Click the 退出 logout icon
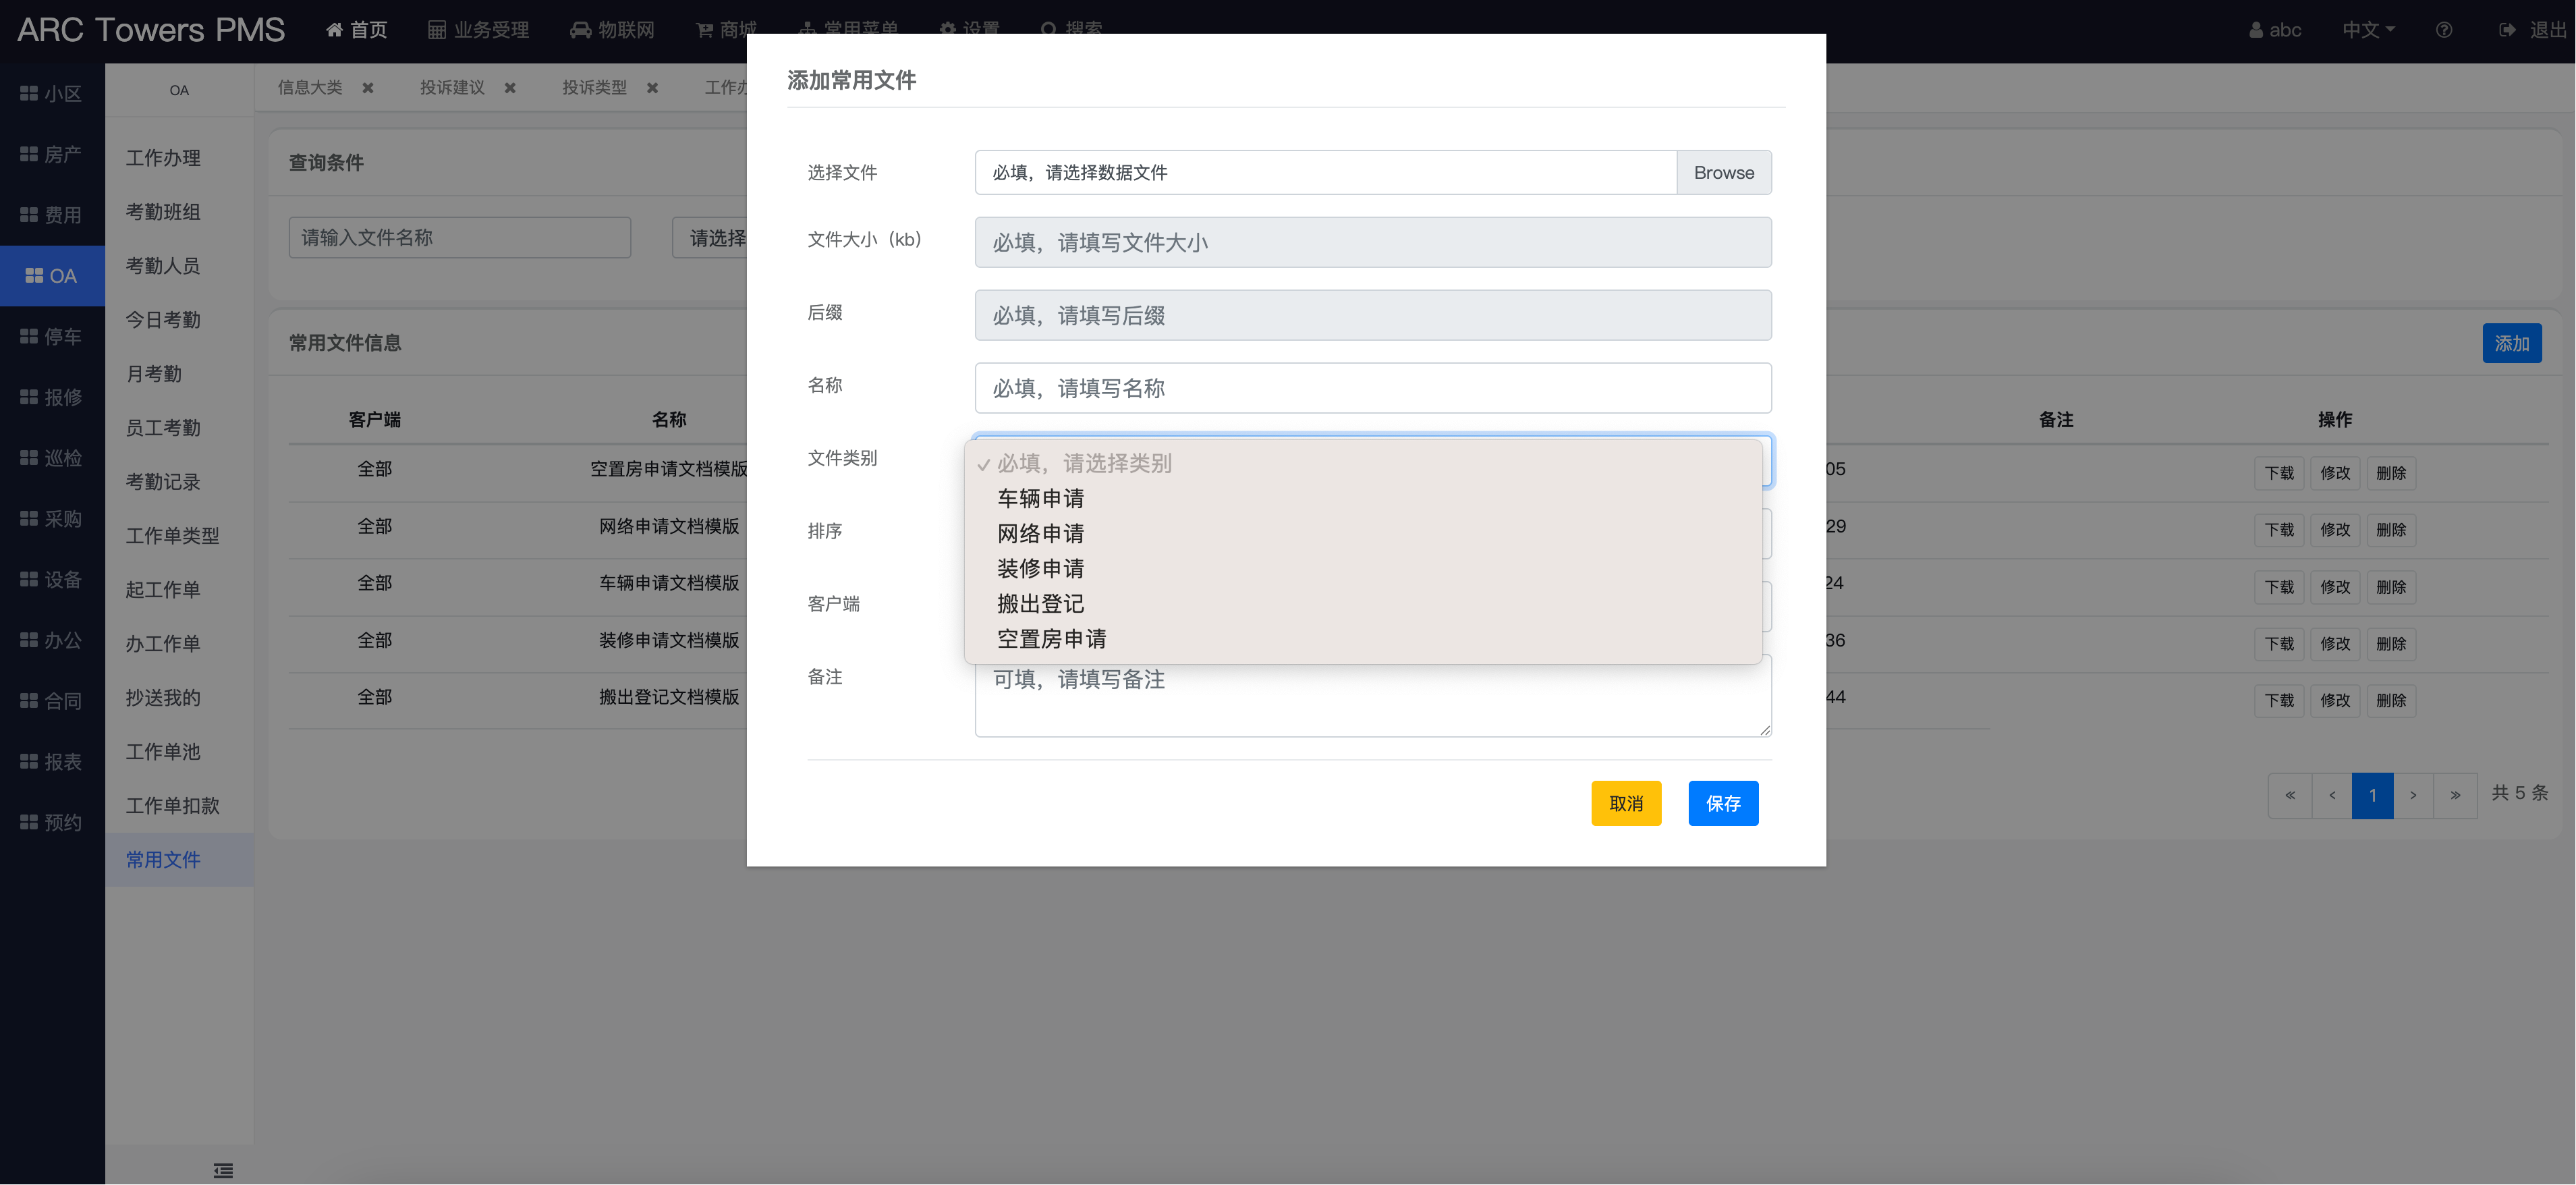The height and width of the screenshot is (1185, 2576). click(2506, 30)
